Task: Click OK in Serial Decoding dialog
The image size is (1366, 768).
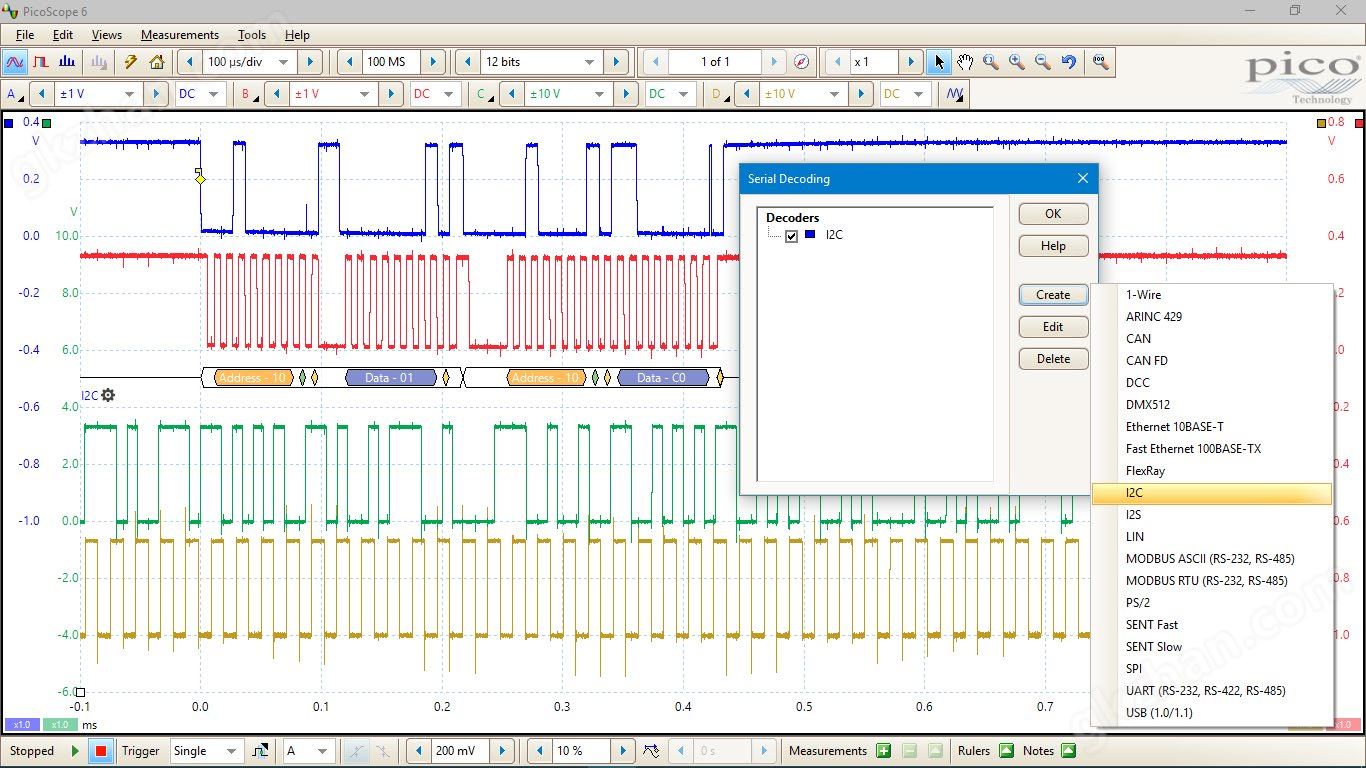Action: coord(1053,214)
